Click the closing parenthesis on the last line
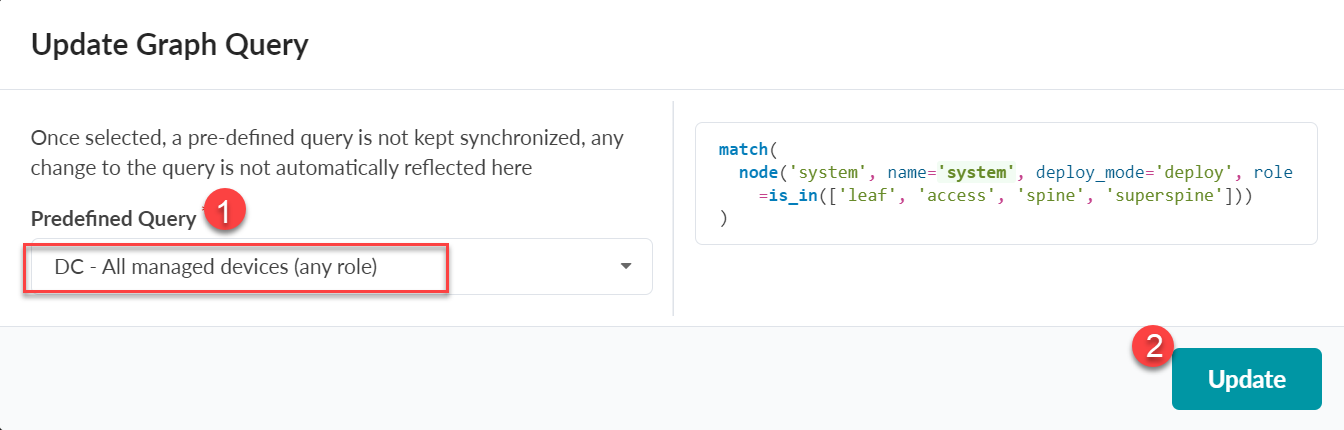The width and height of the screenshot is (1344, 430). 723,219
